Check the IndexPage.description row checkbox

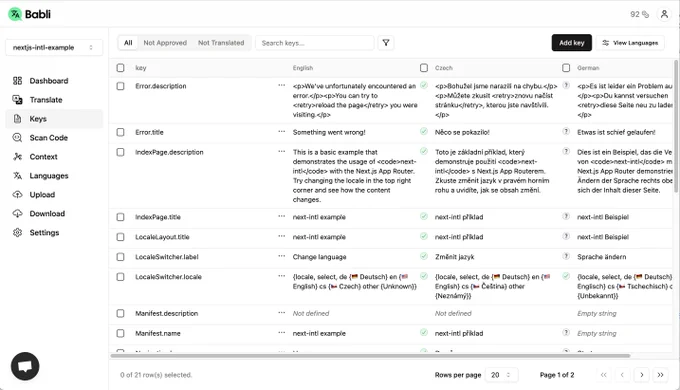tap(121, 152)
